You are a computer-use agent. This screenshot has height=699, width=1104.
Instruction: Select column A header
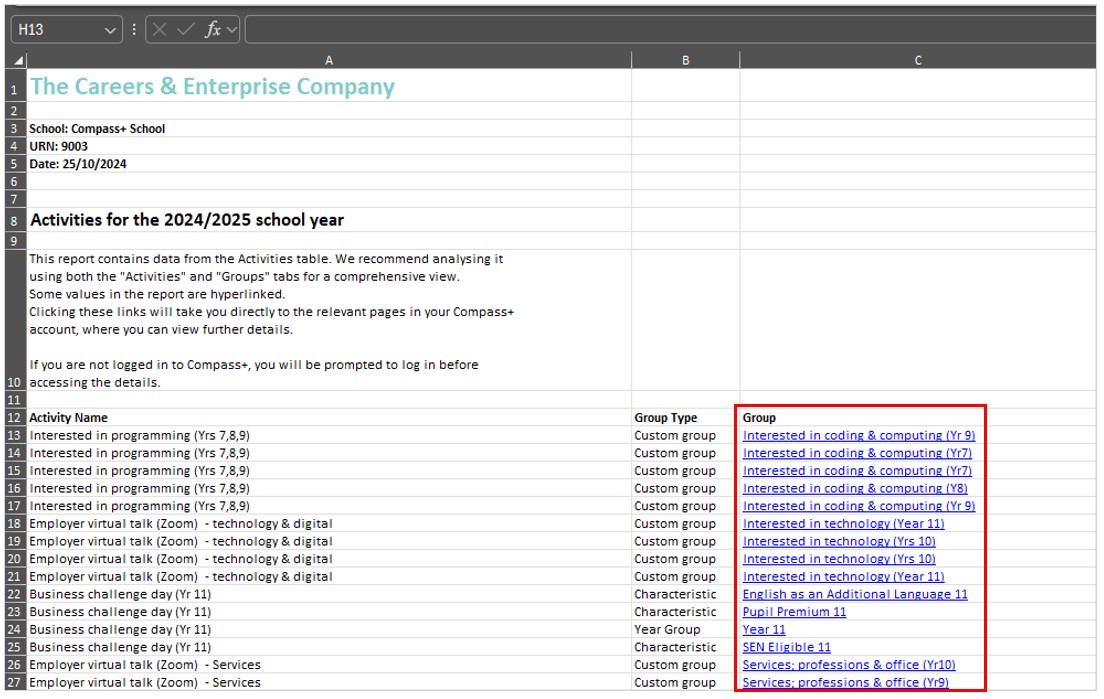point(329,61)
